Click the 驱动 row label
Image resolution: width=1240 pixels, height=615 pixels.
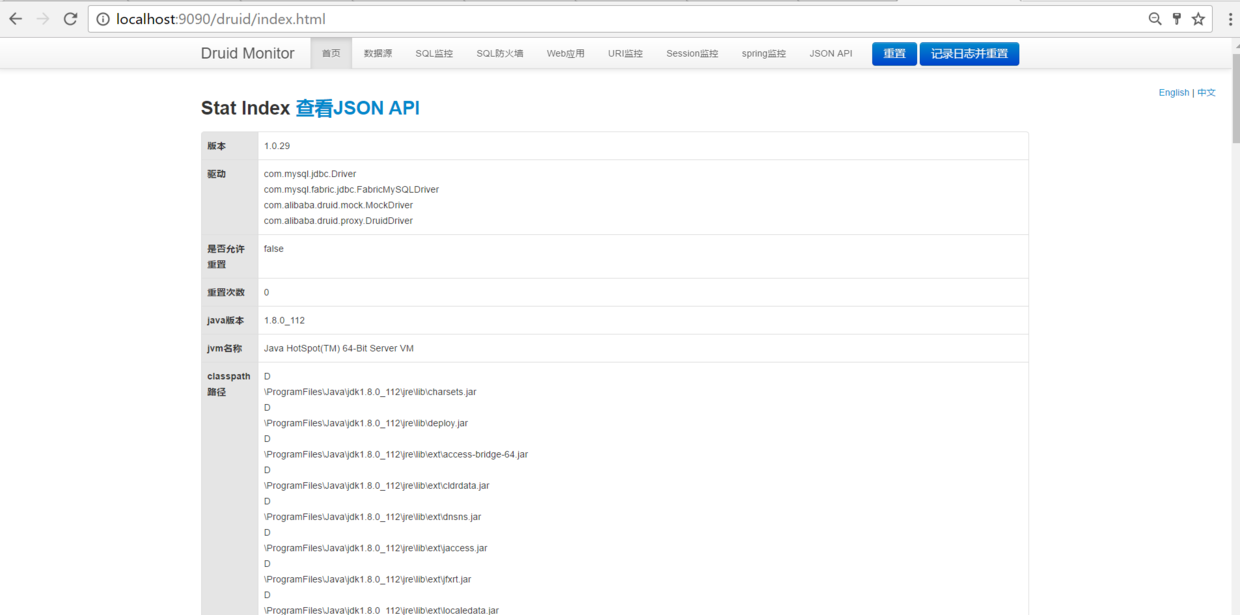[217, 174]
